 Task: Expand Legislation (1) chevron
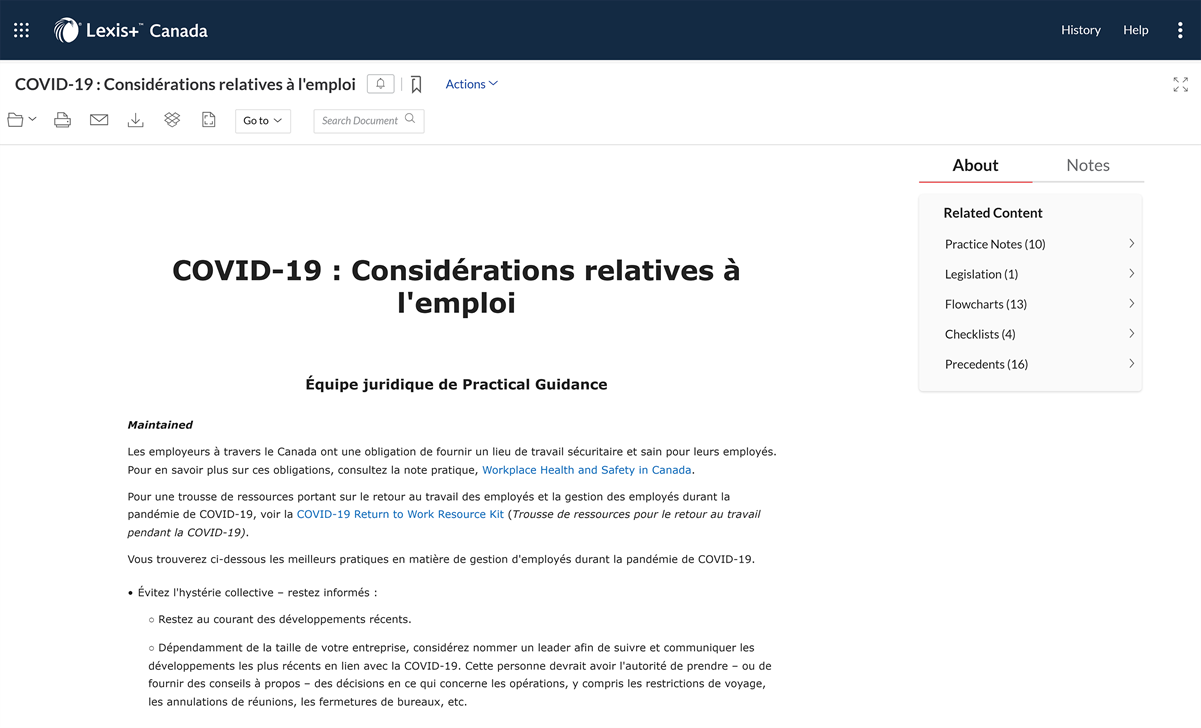click(1131, 274)
